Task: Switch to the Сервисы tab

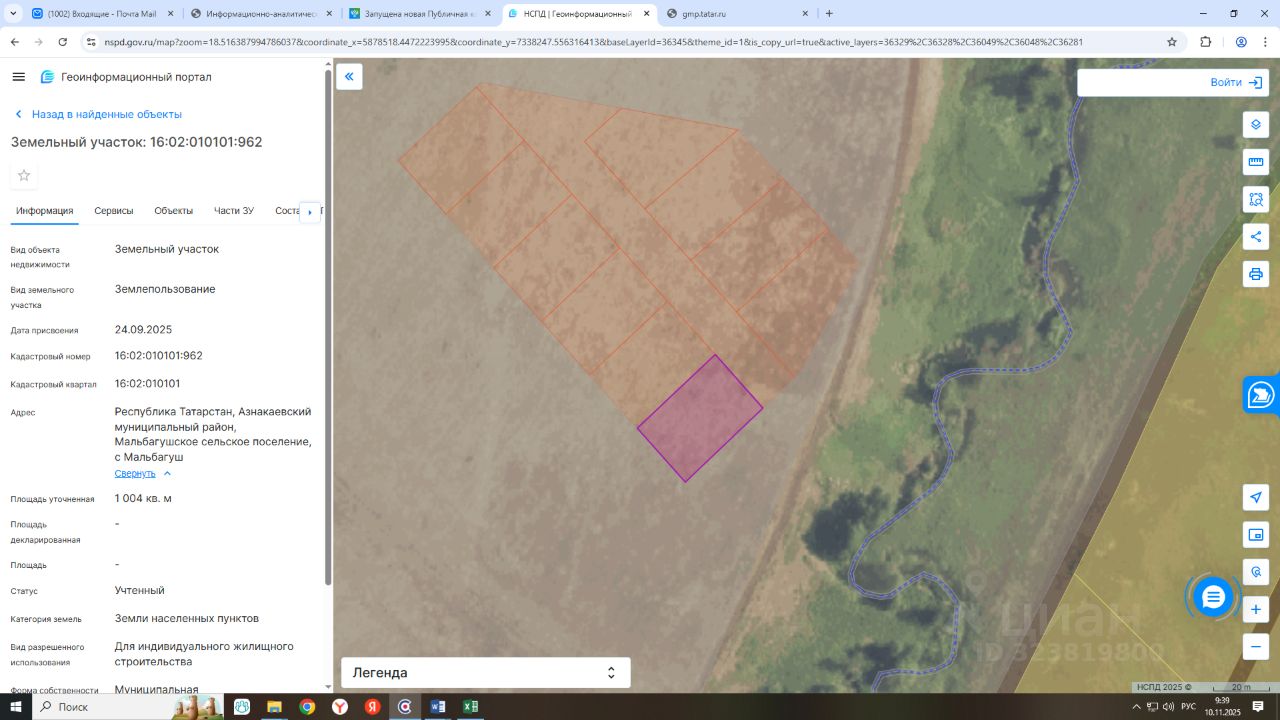Action: click(114, 211)
